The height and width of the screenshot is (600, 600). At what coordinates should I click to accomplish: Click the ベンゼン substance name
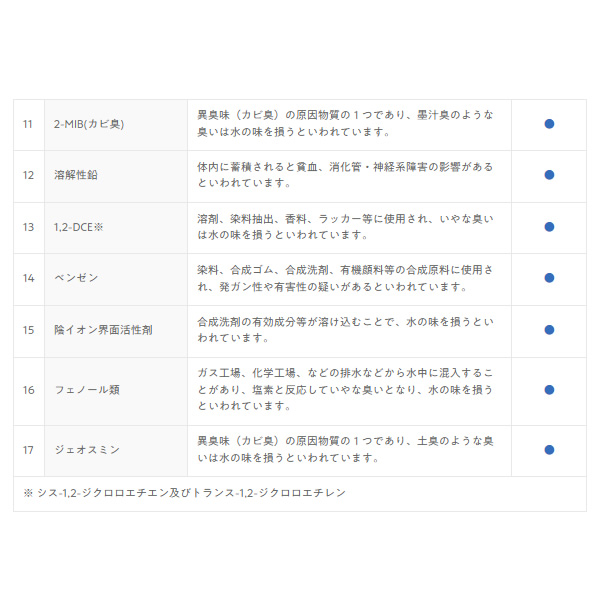coord(76,278)
